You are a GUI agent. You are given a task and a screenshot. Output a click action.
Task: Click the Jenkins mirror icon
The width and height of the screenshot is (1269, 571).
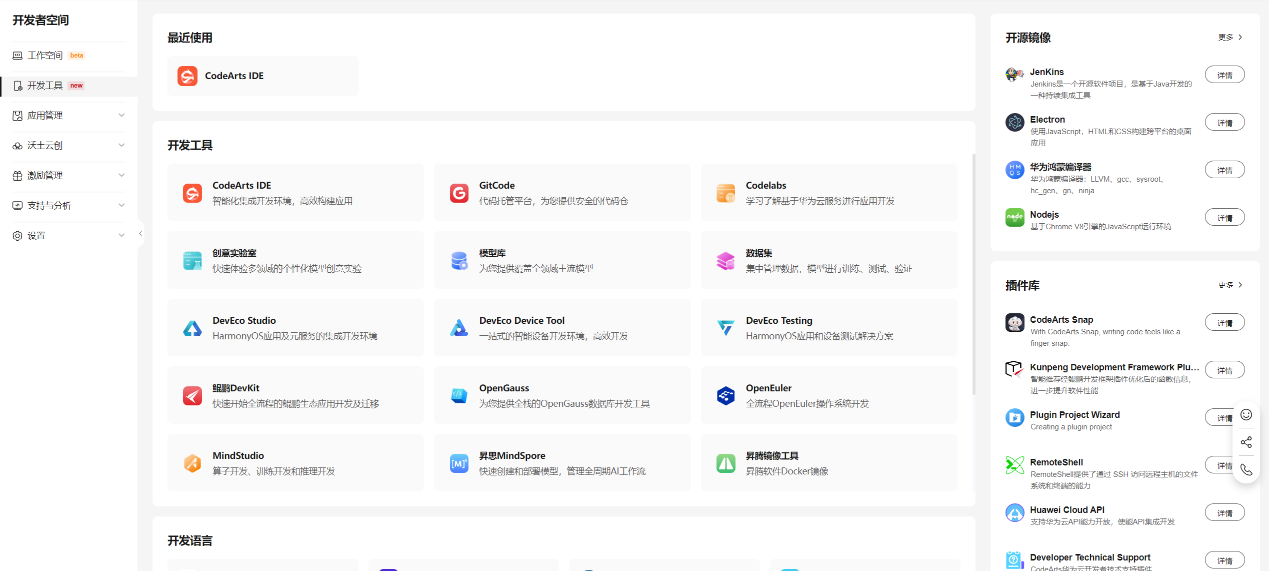1014,75
